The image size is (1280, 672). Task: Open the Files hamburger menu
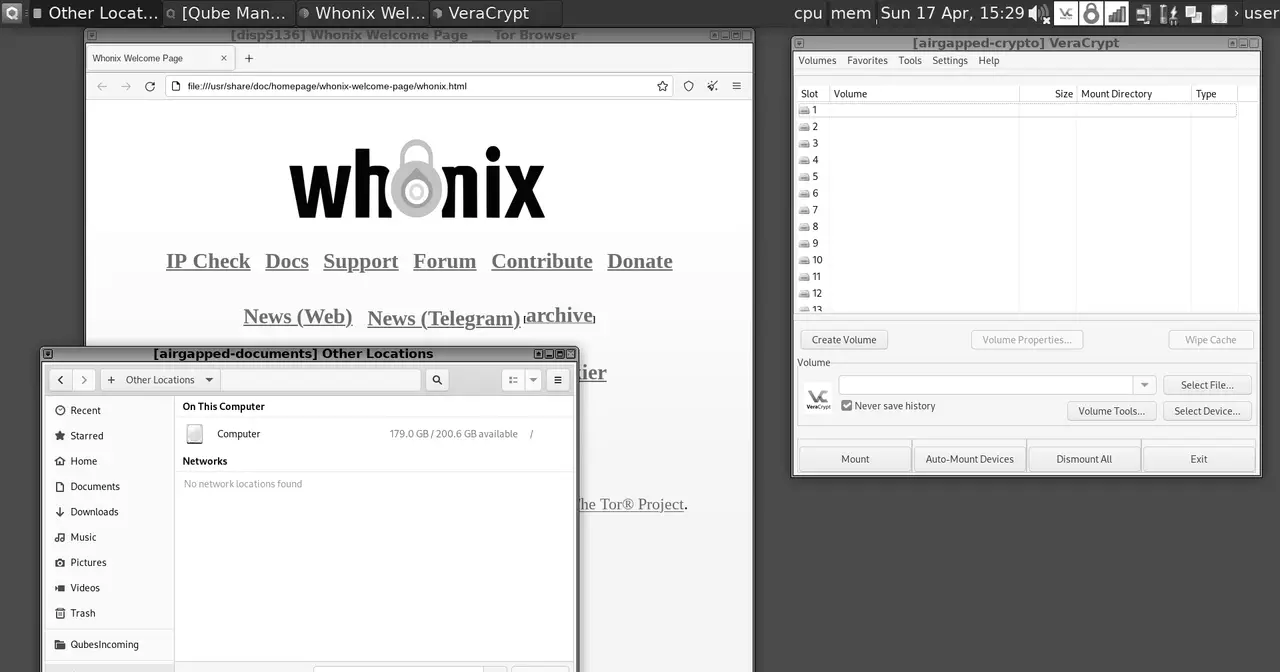pyautogui.click(x=558, y=380)
